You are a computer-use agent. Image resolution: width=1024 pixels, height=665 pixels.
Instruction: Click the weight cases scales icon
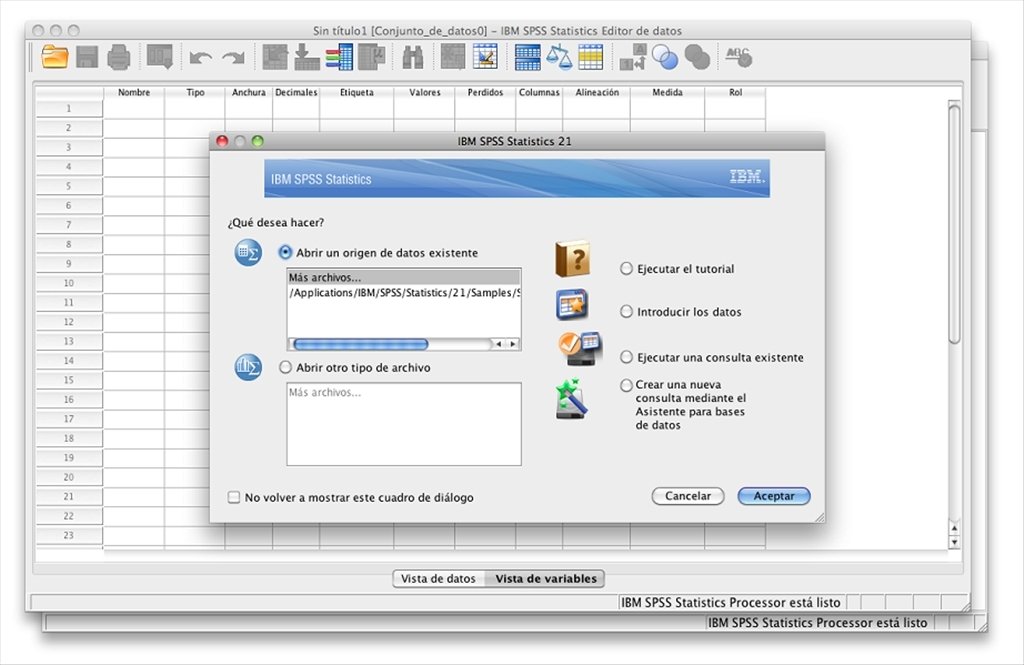(x=559, y=57)
